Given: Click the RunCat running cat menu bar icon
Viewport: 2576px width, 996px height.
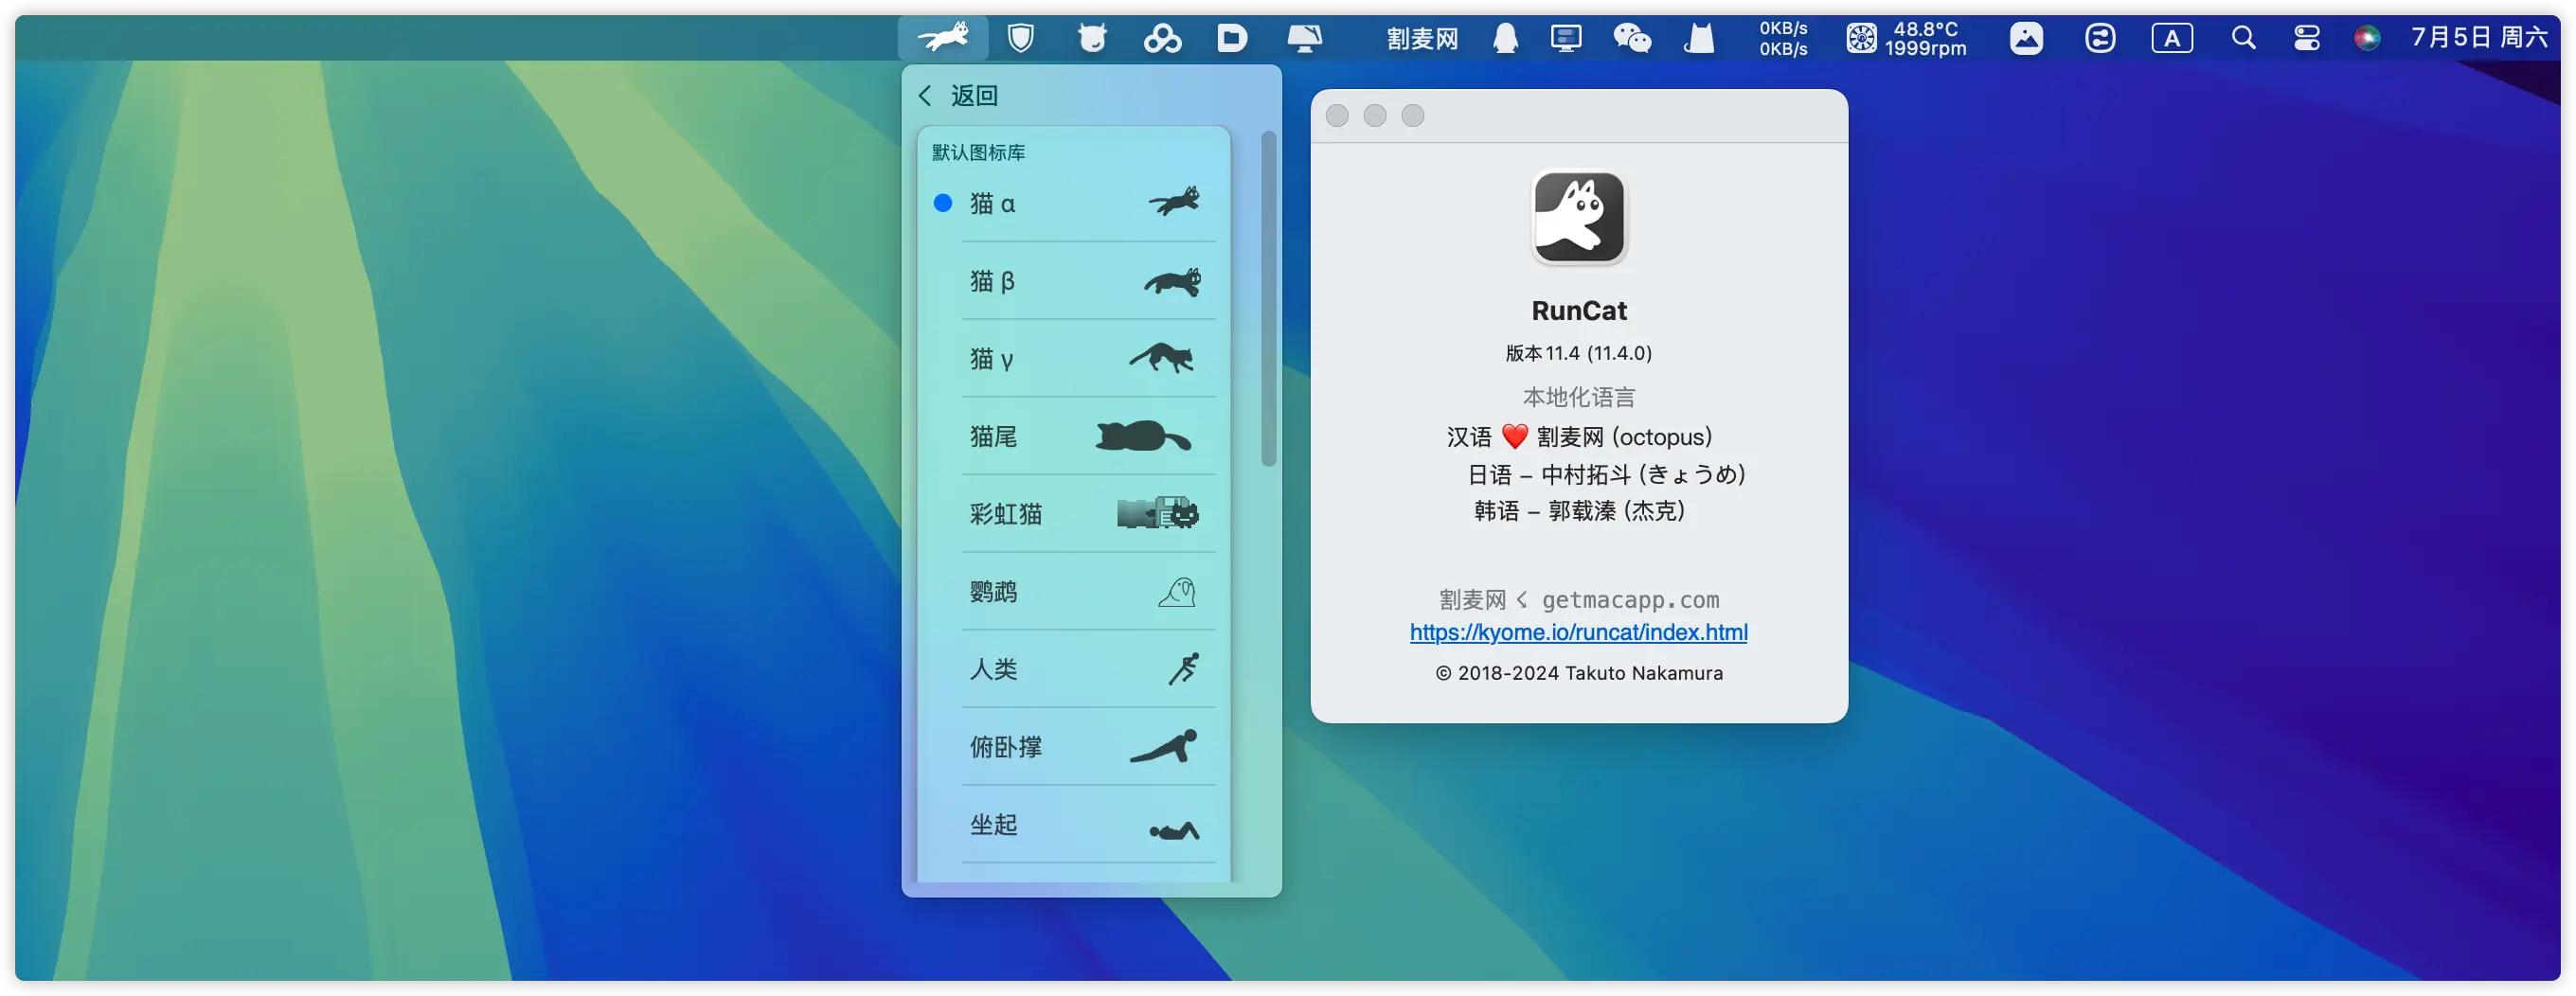Looking at the screenshot, I should coord(942,38).
